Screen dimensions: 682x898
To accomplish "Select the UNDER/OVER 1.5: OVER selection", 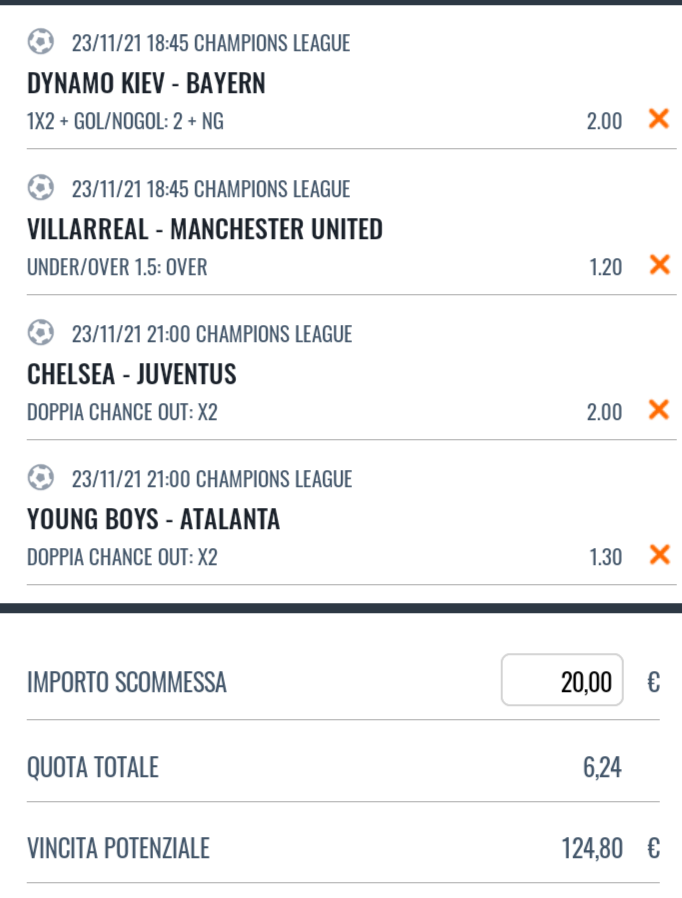I will (117, 267).
